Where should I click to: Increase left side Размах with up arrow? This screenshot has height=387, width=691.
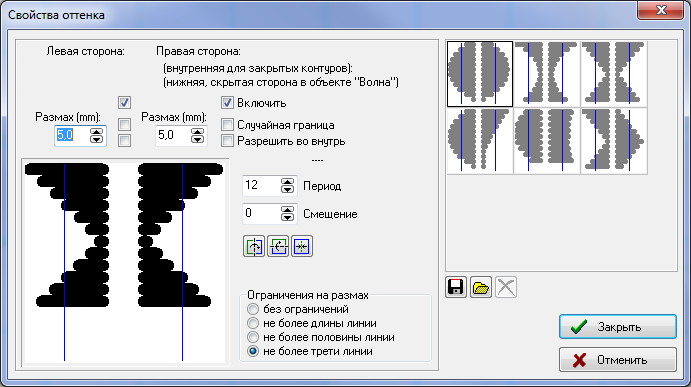click(96, 131)
